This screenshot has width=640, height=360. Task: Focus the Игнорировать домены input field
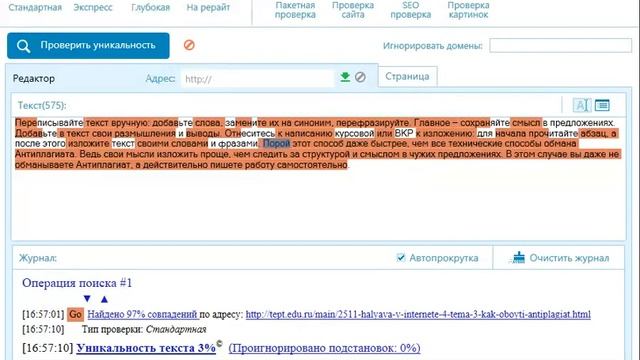(x=560, y=45)
